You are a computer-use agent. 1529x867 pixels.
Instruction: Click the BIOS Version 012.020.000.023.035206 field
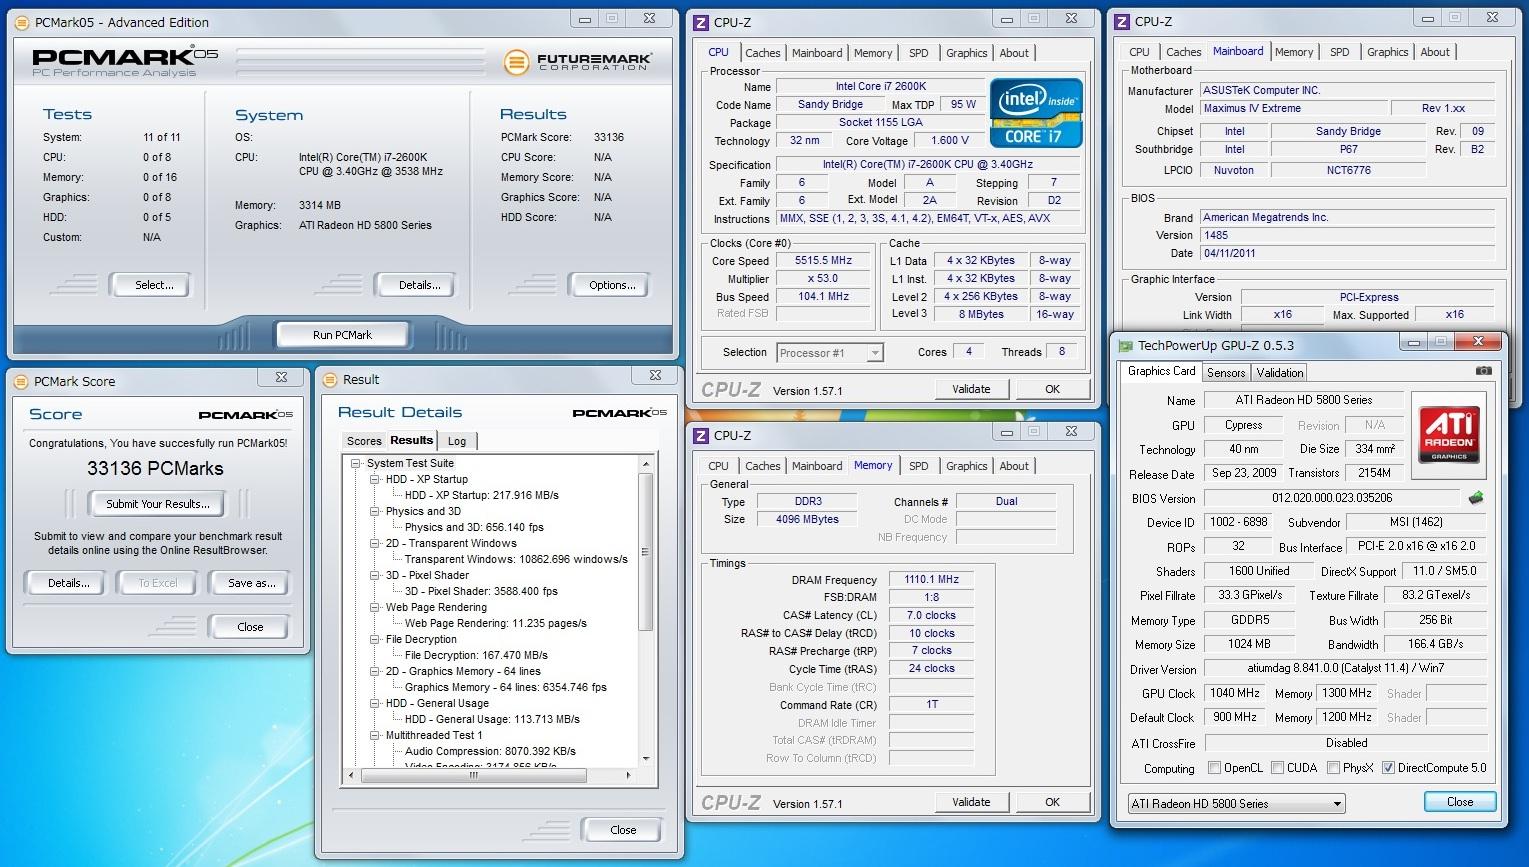pos(1331,498)
